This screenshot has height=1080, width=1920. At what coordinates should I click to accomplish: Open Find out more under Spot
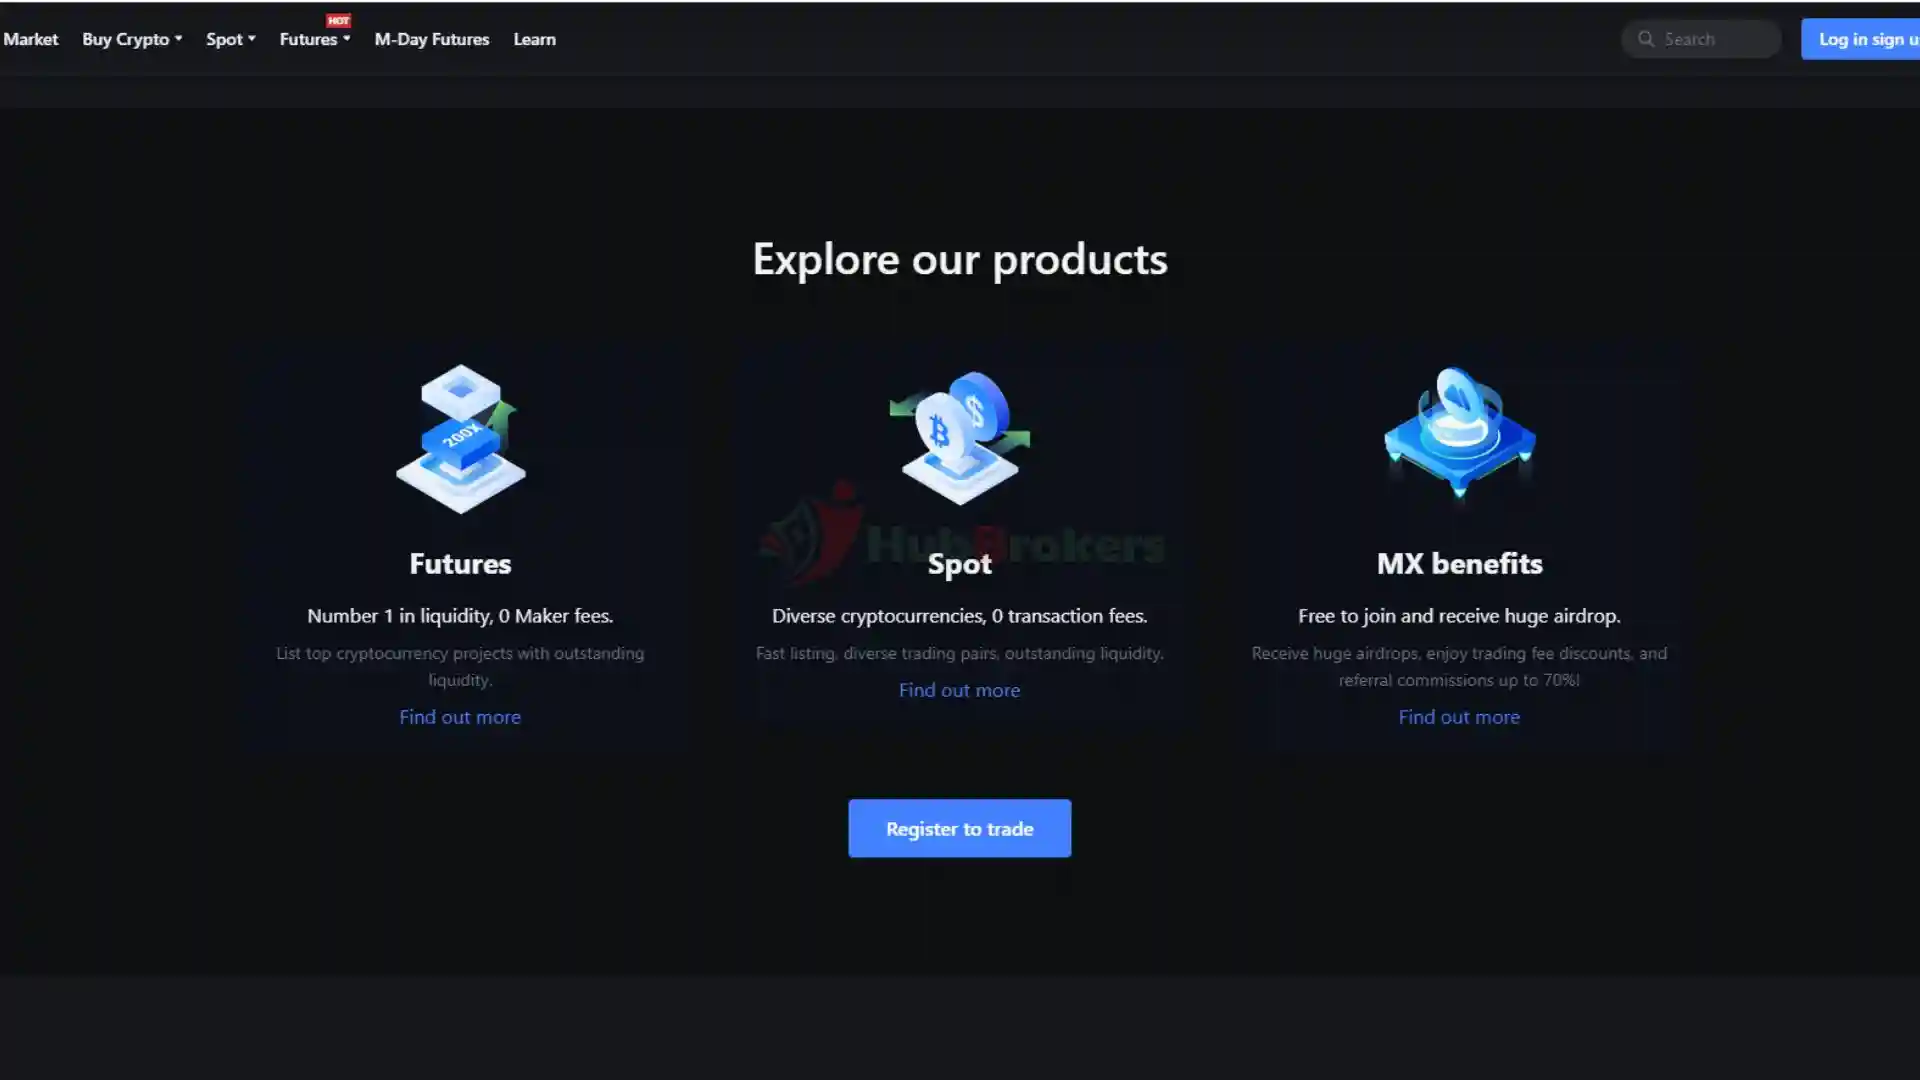pyautogui.click(x=959, y=690)
